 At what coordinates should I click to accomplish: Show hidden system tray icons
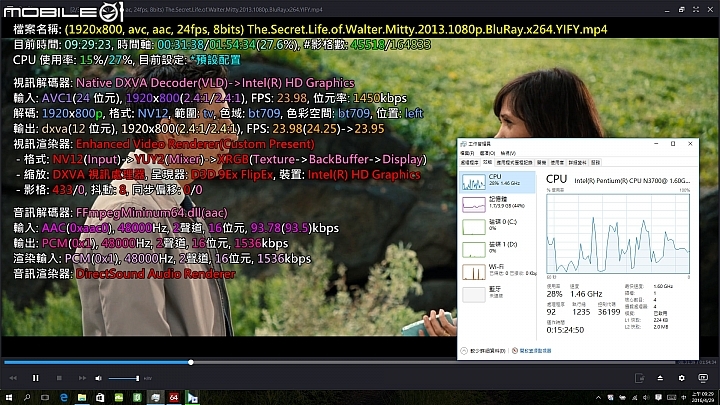click(x=598, y=398)
